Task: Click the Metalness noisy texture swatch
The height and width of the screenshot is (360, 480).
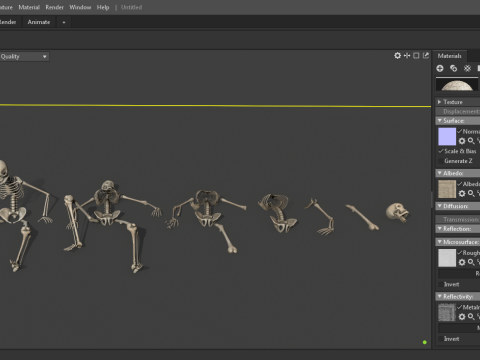Action: [x=447, y=312]
